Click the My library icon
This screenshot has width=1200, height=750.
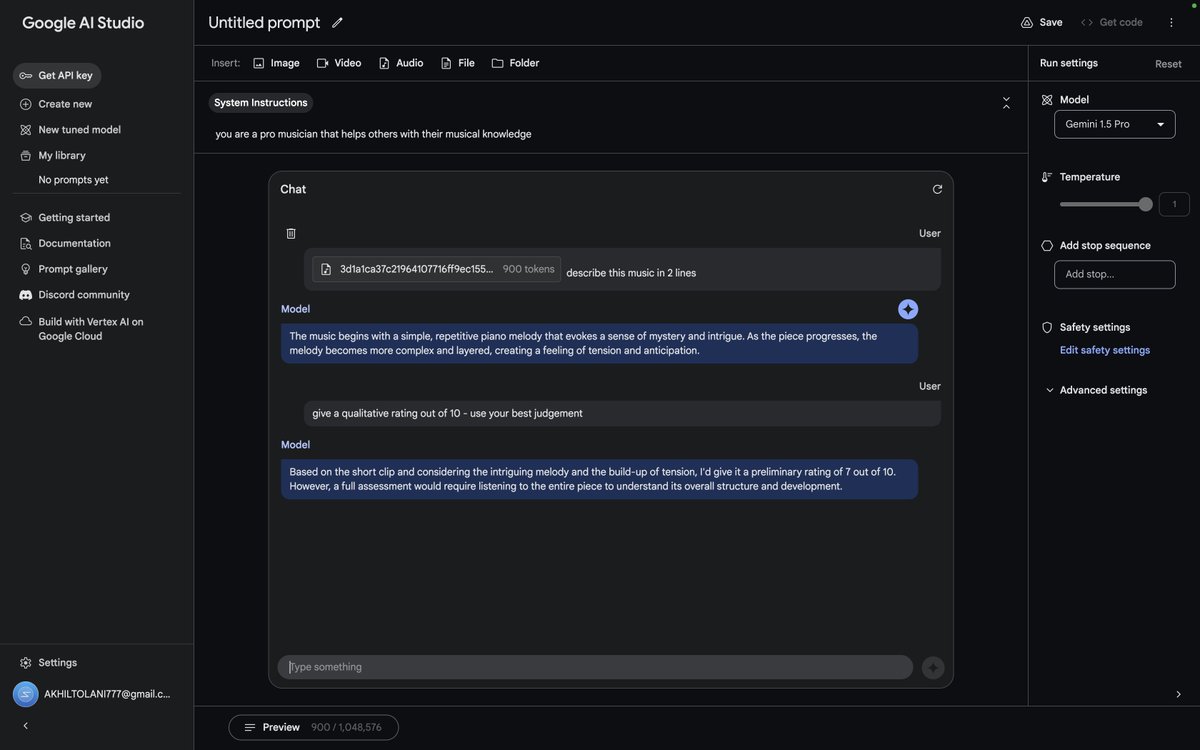(26, 156)
